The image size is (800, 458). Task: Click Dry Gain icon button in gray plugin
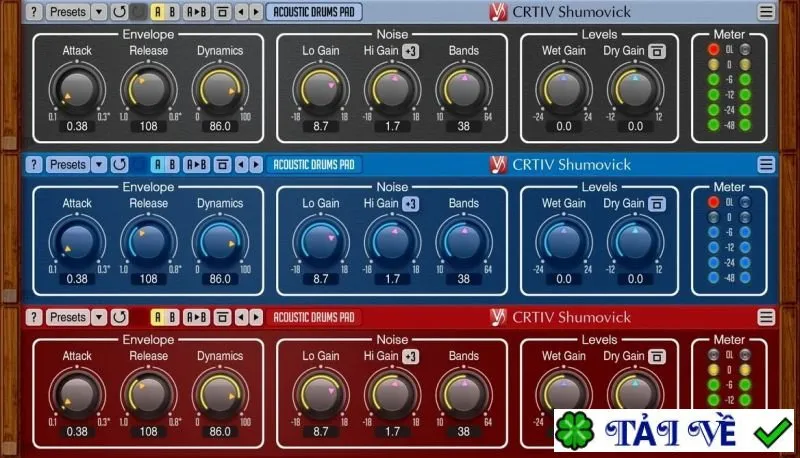pos(657,51)
